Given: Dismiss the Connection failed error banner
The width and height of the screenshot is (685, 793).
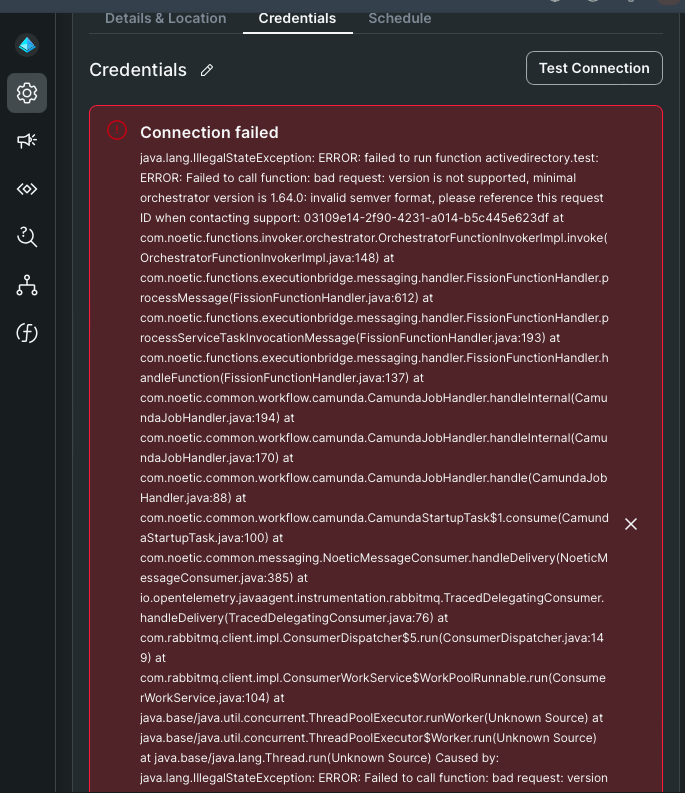Looking at the screenshot, I should (x=631, y=524).
